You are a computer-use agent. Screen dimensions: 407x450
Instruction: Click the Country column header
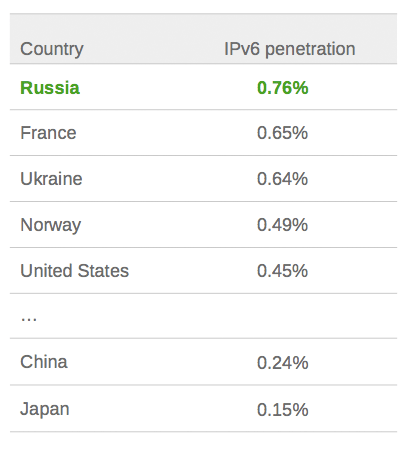click(x=52, y=49)
